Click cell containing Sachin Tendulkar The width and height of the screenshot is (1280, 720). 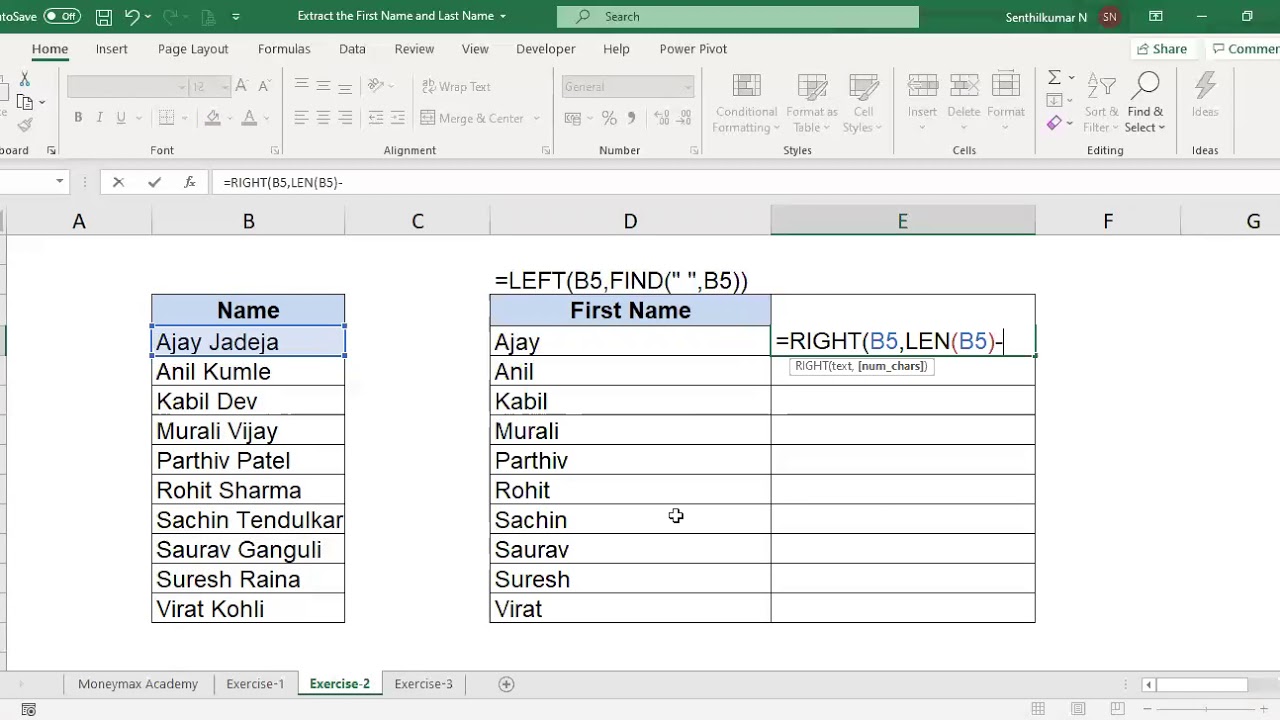point(248,520)
